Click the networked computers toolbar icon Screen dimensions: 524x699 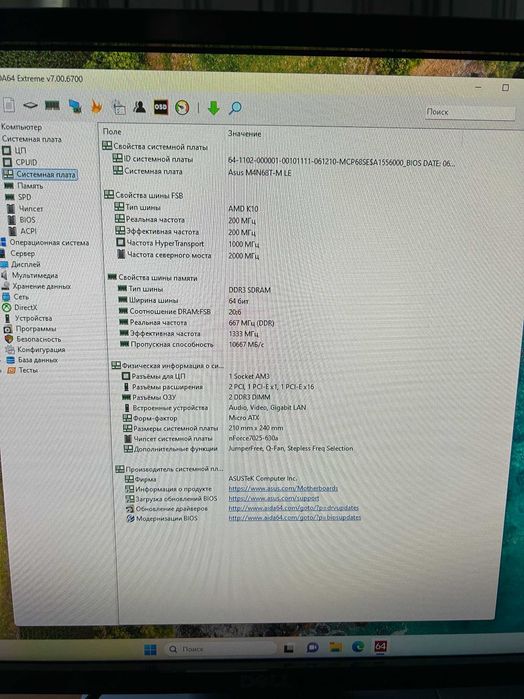click(x=75, y=107)
